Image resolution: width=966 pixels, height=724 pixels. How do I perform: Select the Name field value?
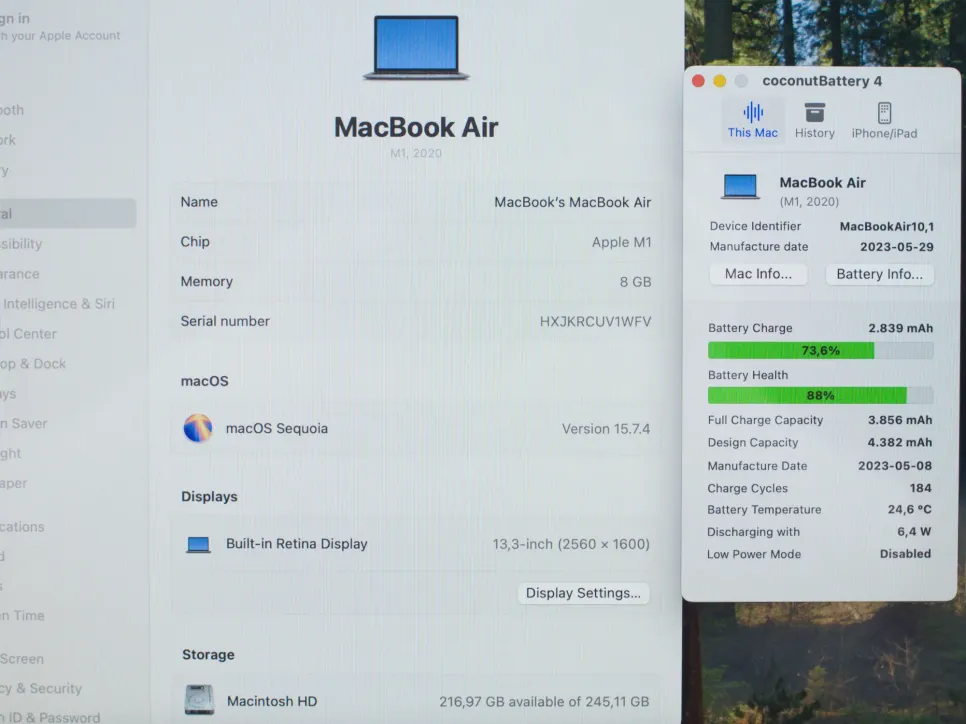pos(572,202)
